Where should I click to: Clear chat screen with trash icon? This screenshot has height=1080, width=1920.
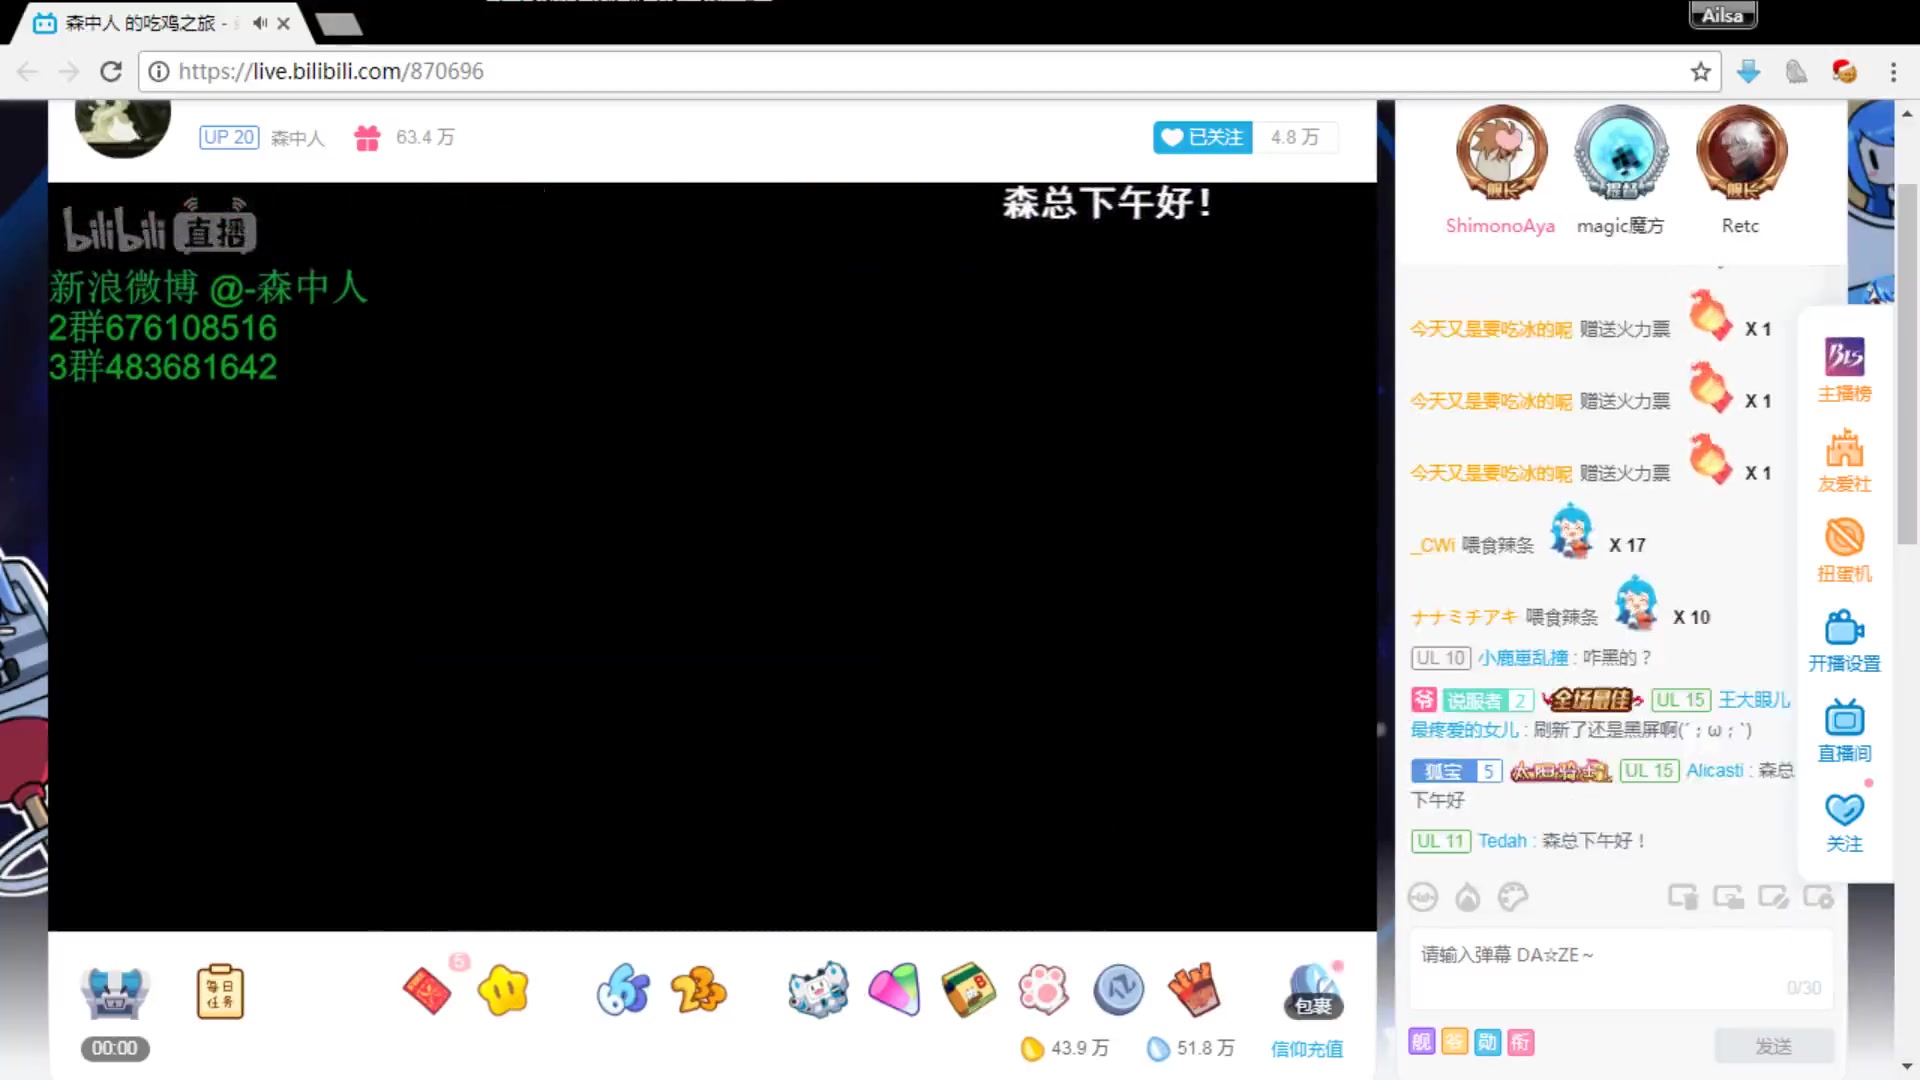pos(1683,897)
